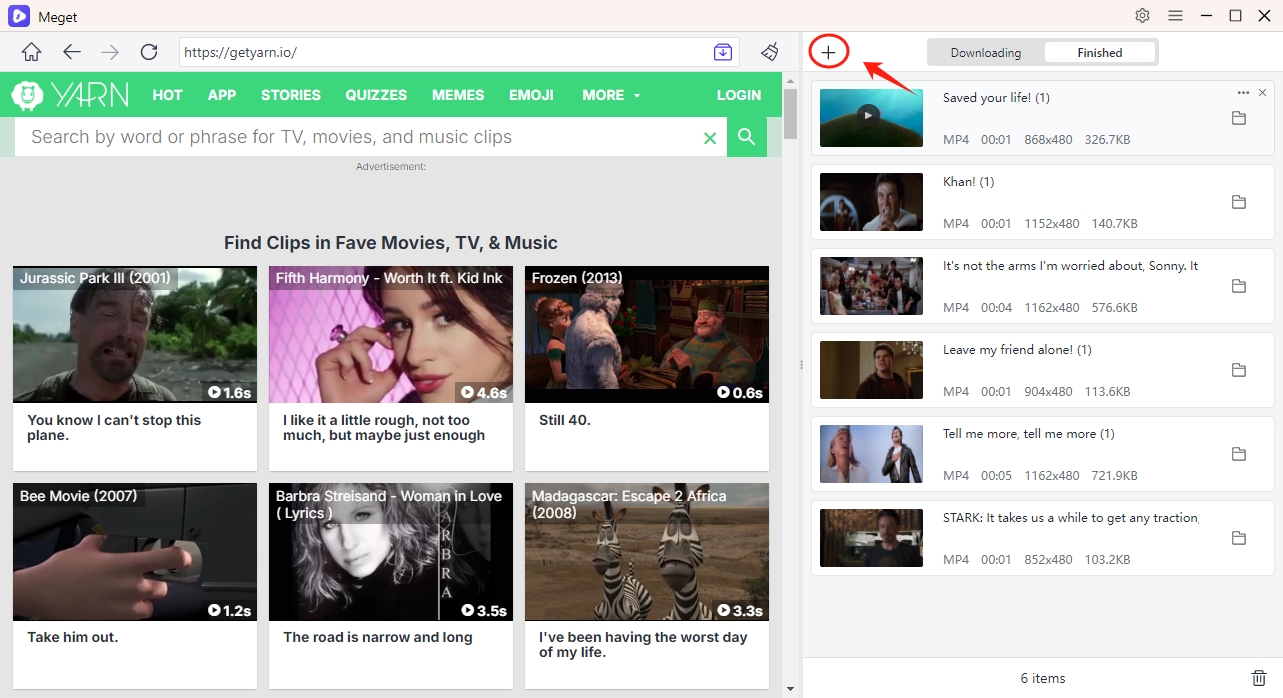Delete all finished items with the trash icon
The image size is (1283, 698).
pos(1259,678)
